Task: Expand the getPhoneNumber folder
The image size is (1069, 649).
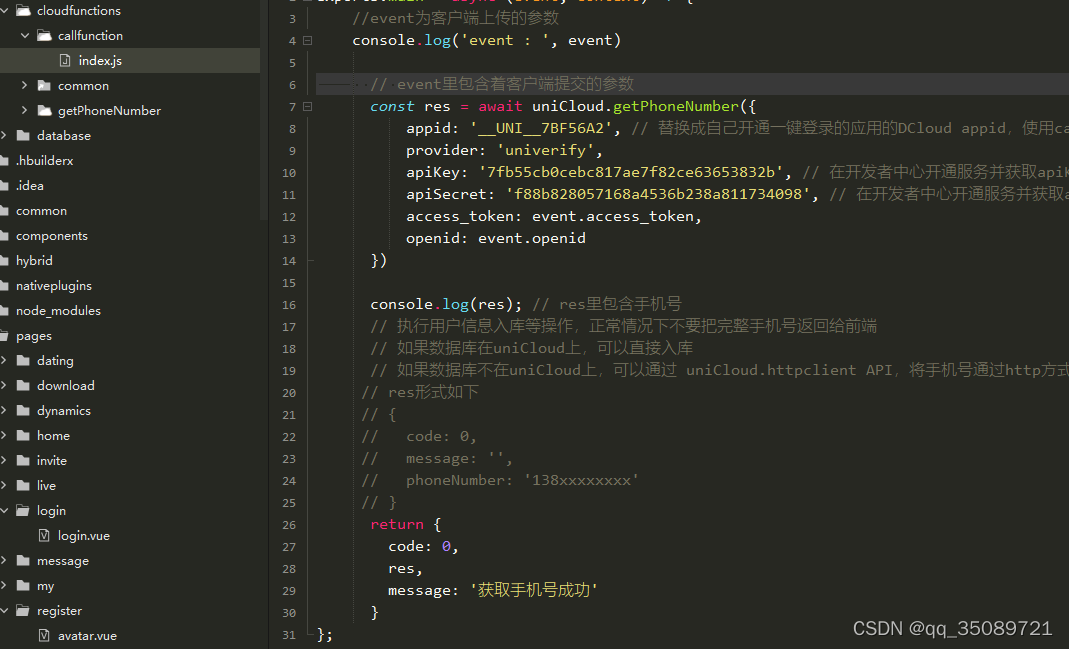Action: point(24,110)
